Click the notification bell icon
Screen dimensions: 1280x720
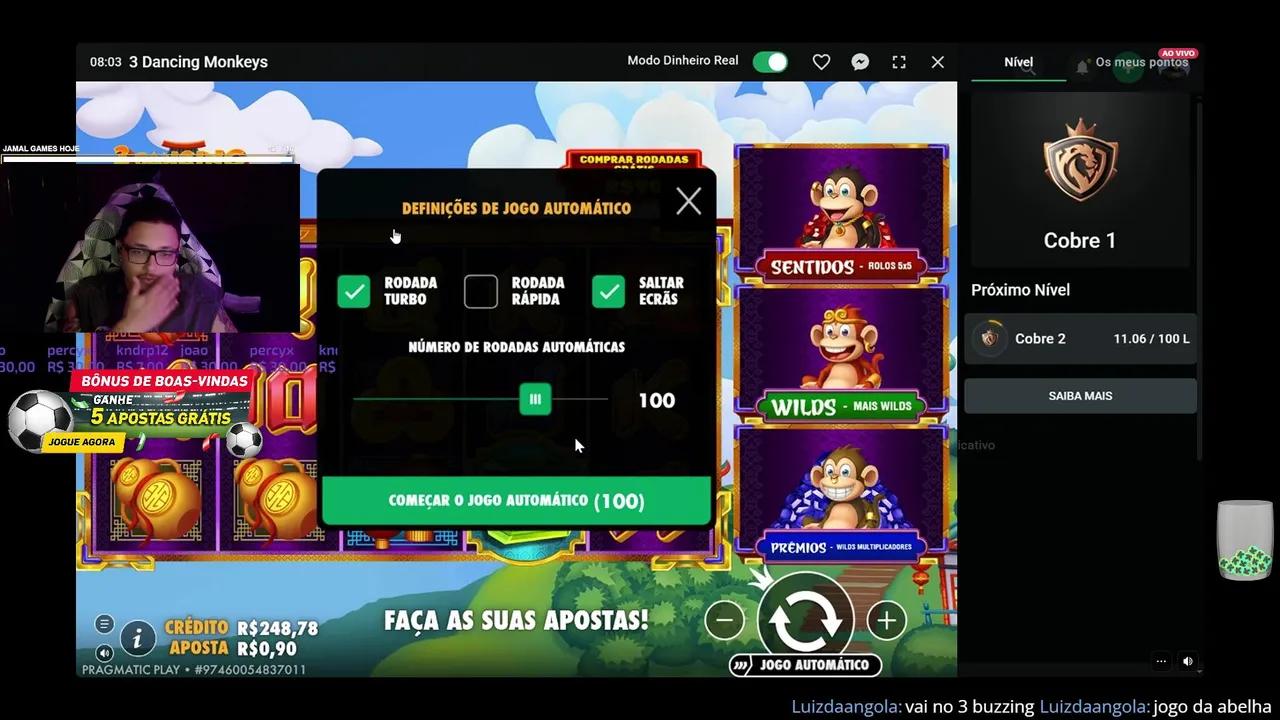pos(1082,66)
